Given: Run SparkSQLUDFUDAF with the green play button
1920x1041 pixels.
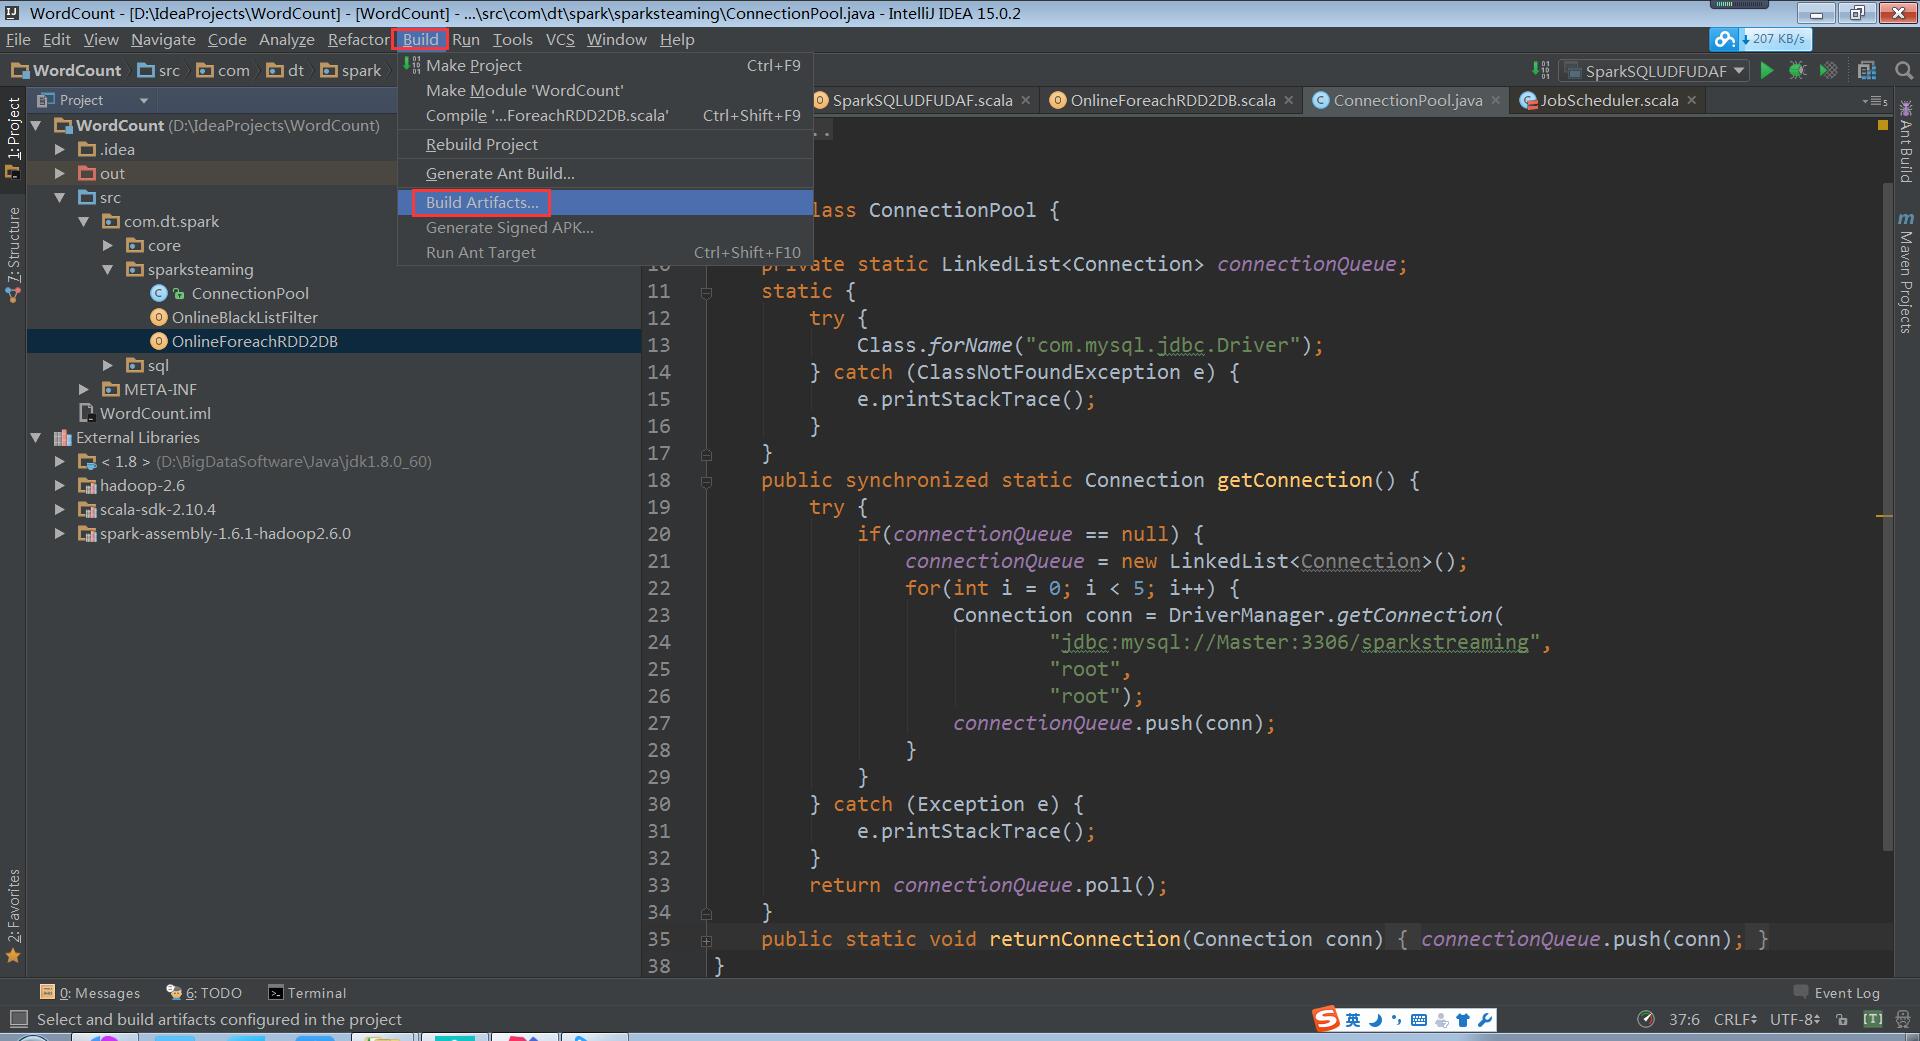Looking at the screenshot, I should point(1767,70).
